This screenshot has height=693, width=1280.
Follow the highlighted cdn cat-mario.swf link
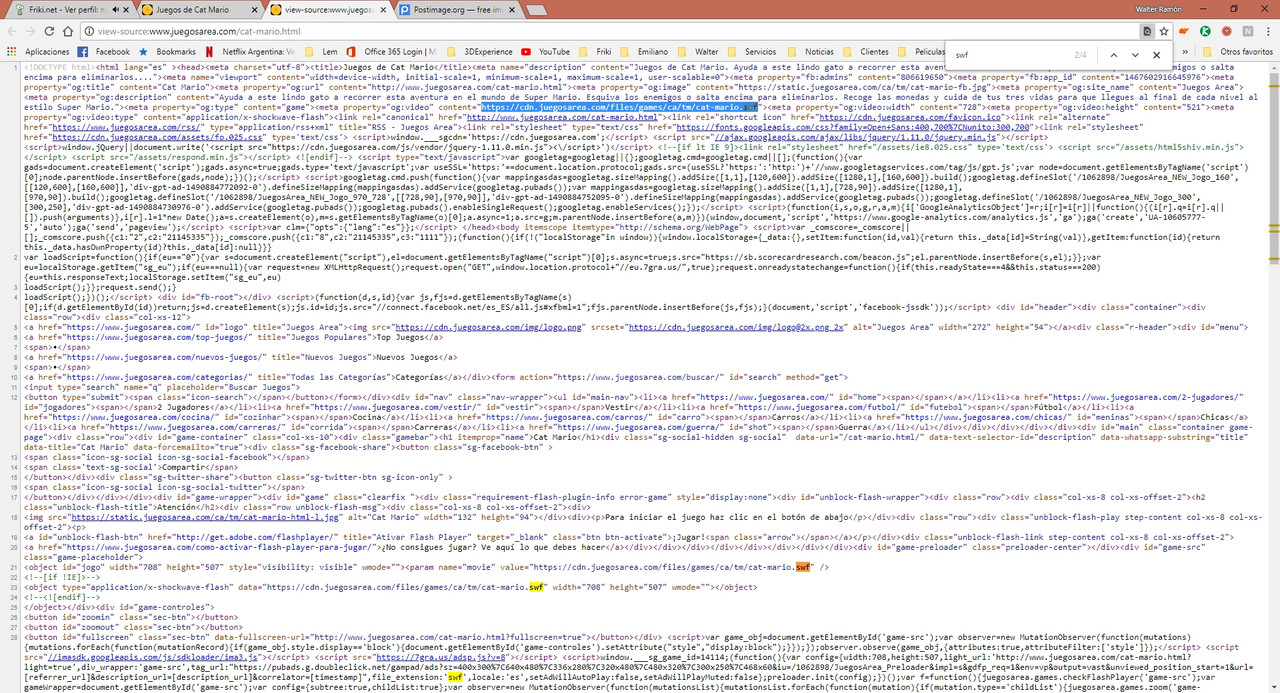pos(620,105)
